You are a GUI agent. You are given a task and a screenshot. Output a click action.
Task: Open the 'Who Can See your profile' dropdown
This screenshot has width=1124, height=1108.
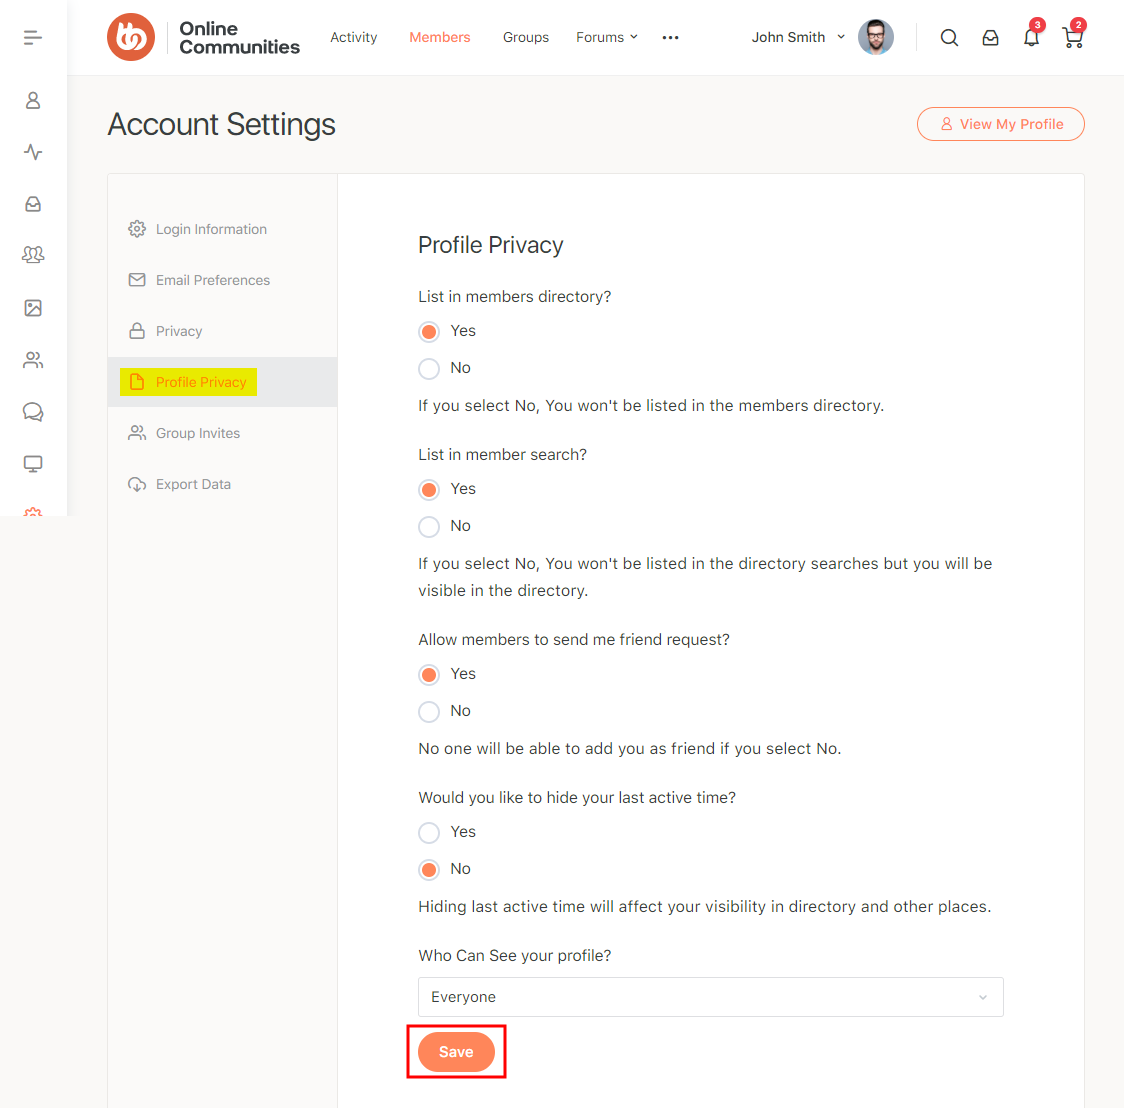pos(710,997)
